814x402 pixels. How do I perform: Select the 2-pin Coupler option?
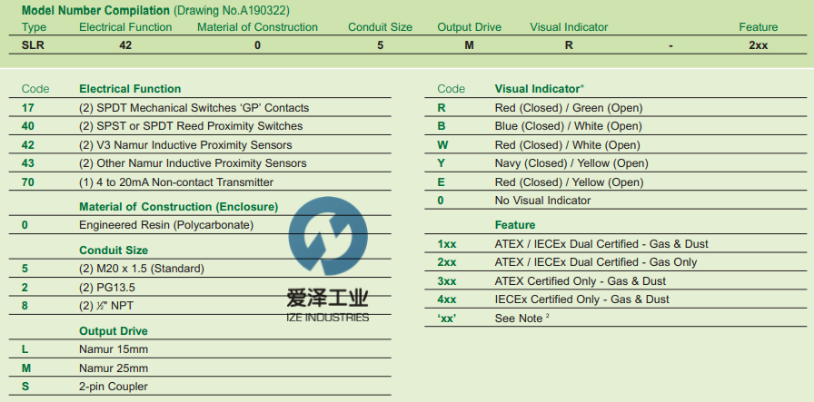point(113,387)
